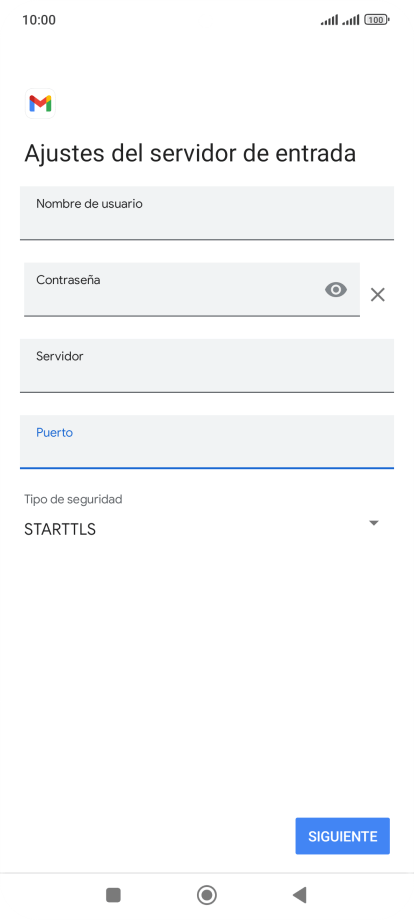Tap the Android home circle button
This screenshot has height=920, width=414.
coord(206,895)
